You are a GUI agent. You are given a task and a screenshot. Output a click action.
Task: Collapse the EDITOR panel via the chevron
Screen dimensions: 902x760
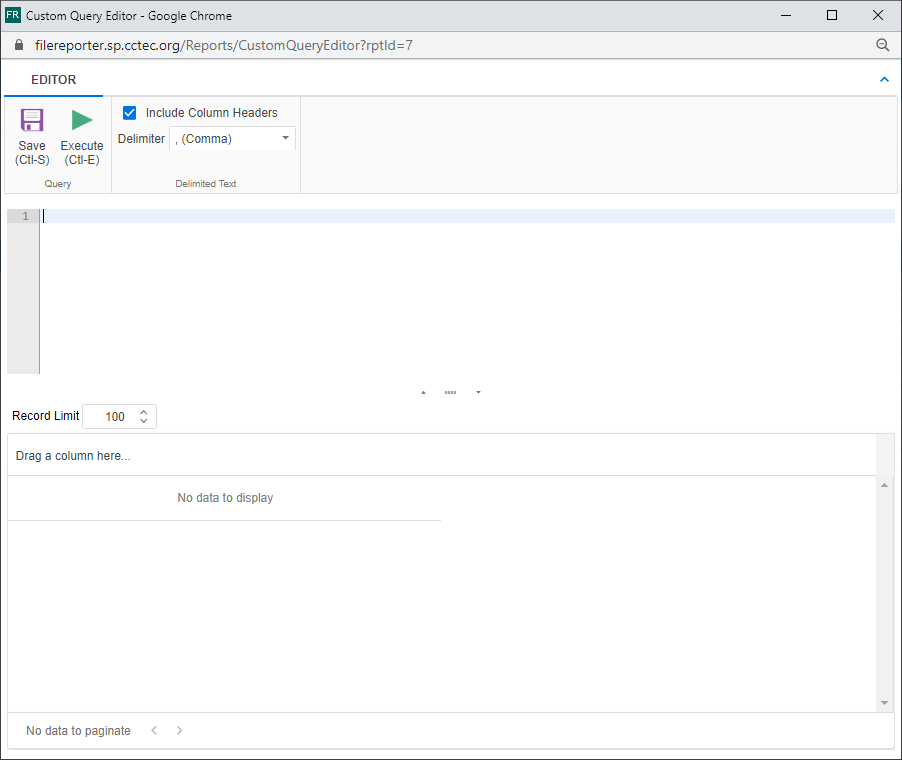click(884, 79)
